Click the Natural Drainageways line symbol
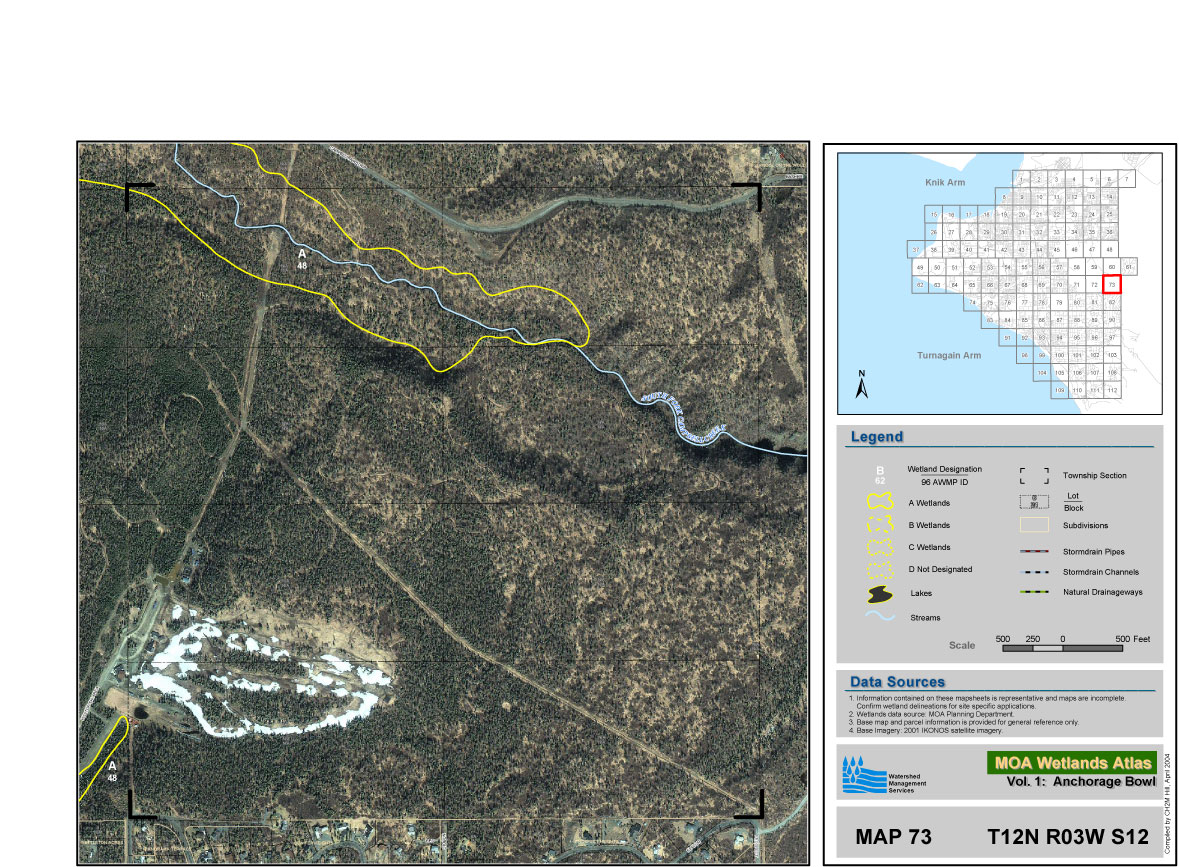The height and width of the screenshot is (867, 1179). click(1034, 592)
